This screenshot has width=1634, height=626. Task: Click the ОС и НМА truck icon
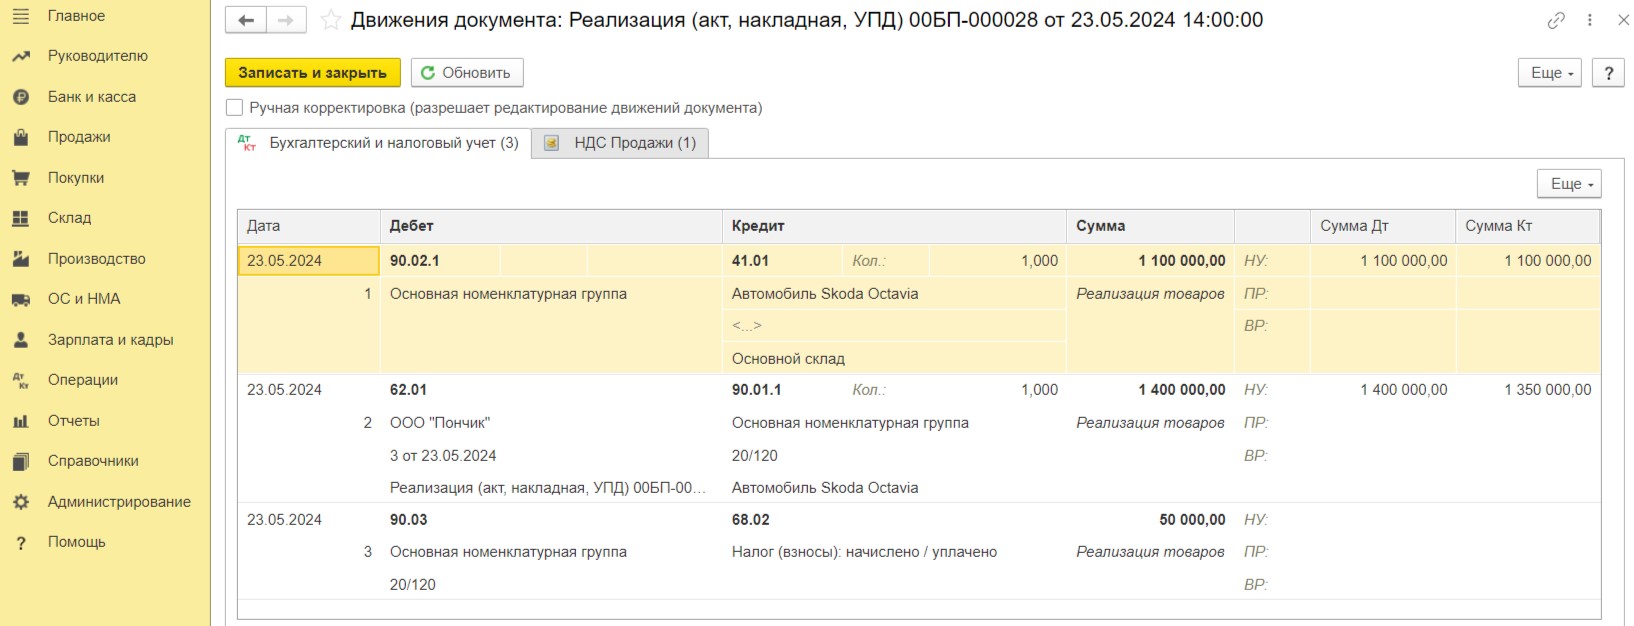point(20,299)
